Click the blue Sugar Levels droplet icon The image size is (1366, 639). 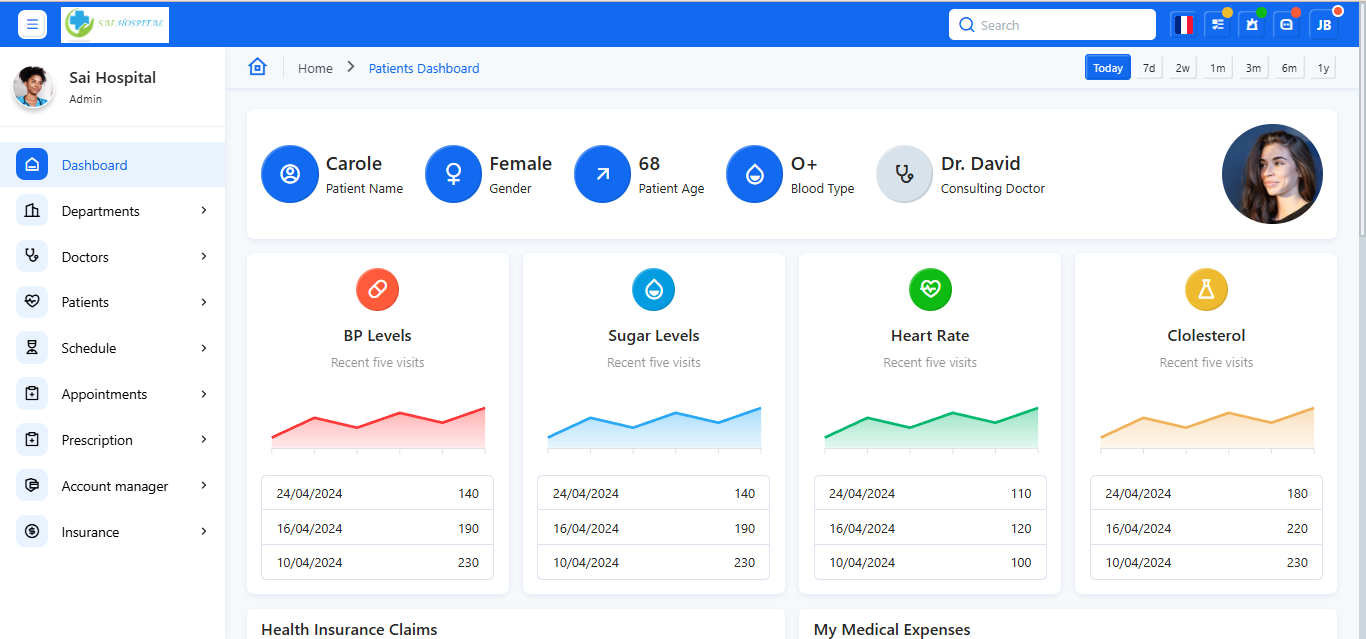[653, 289]
